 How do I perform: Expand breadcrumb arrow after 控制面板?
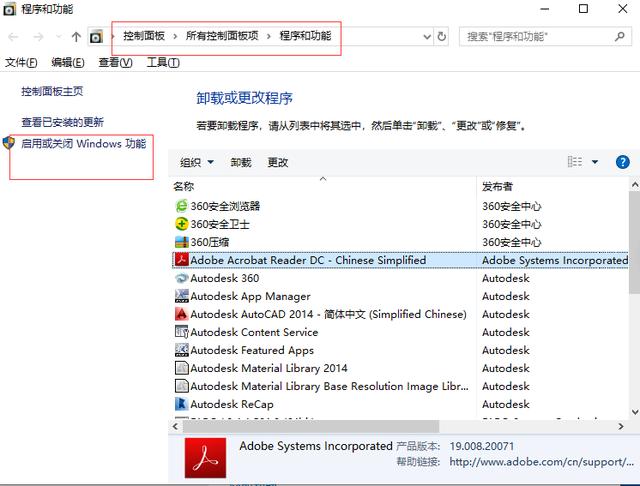pos(175,36)
